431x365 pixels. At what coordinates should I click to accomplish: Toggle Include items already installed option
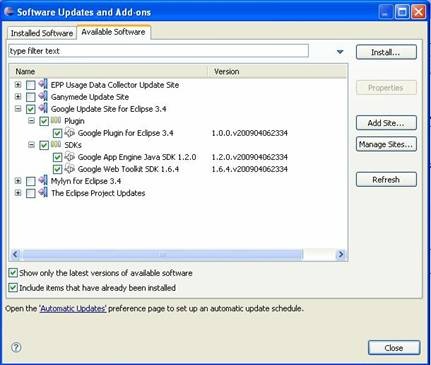click(x=13, y=288)
